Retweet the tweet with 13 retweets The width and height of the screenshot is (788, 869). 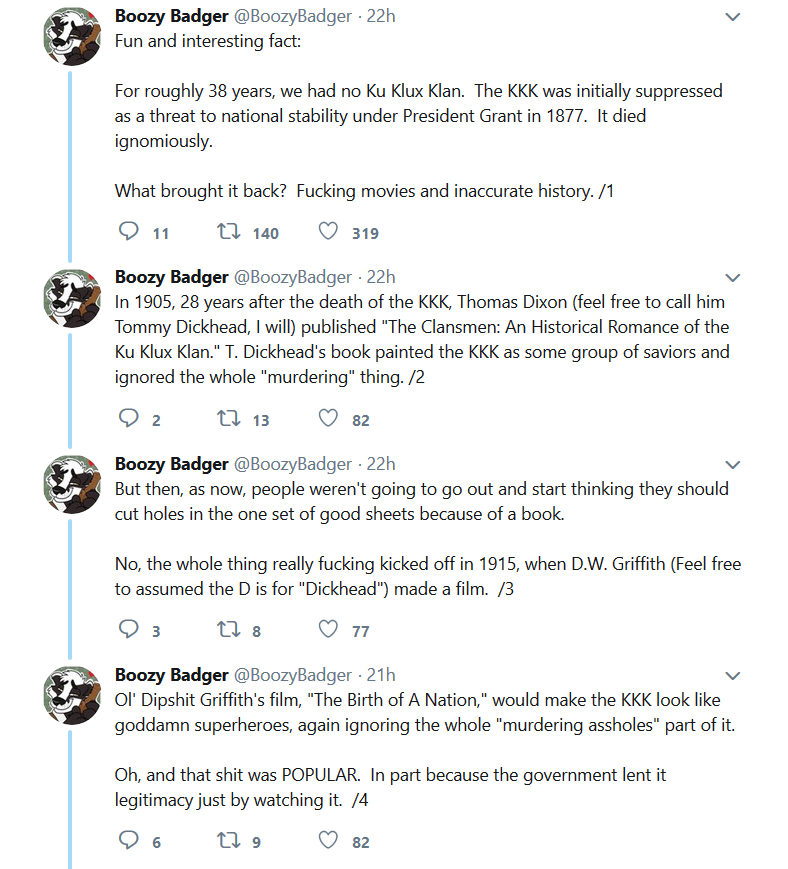point(228,418)
